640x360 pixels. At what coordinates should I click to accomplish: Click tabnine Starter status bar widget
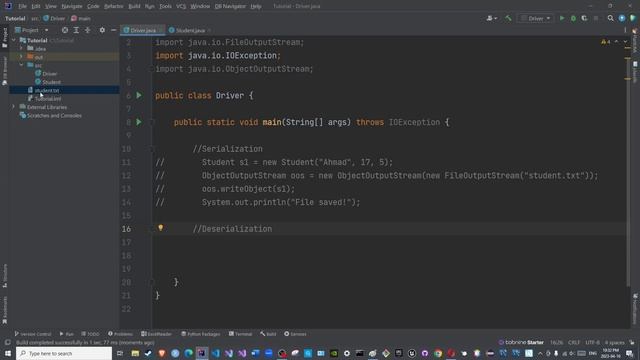click(521, 342)
